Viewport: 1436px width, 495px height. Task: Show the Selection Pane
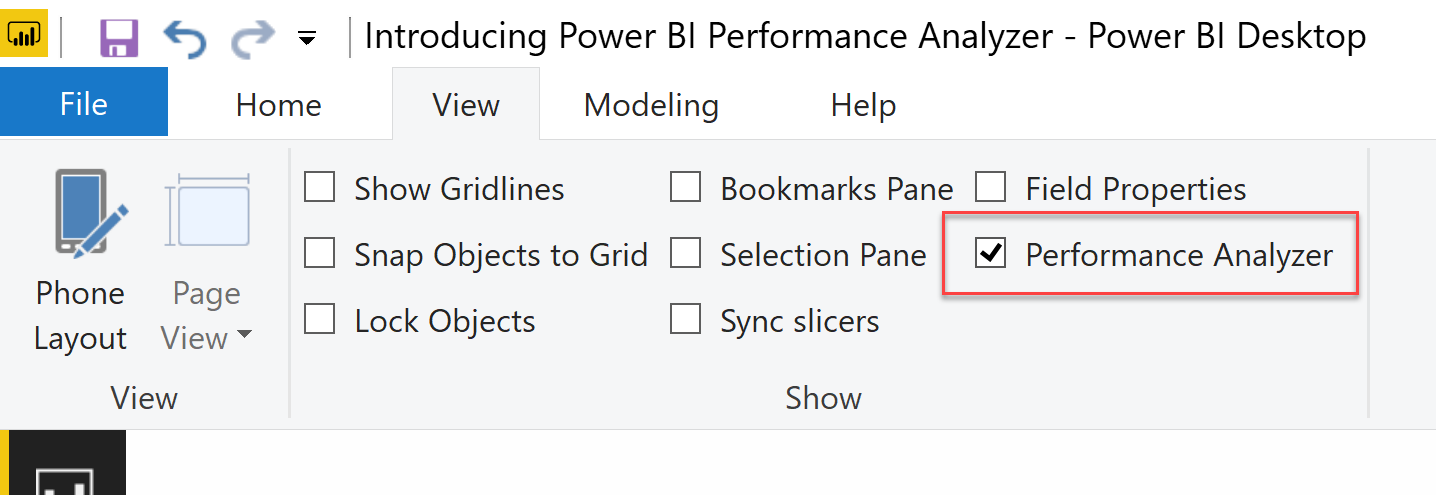[685, 254]
